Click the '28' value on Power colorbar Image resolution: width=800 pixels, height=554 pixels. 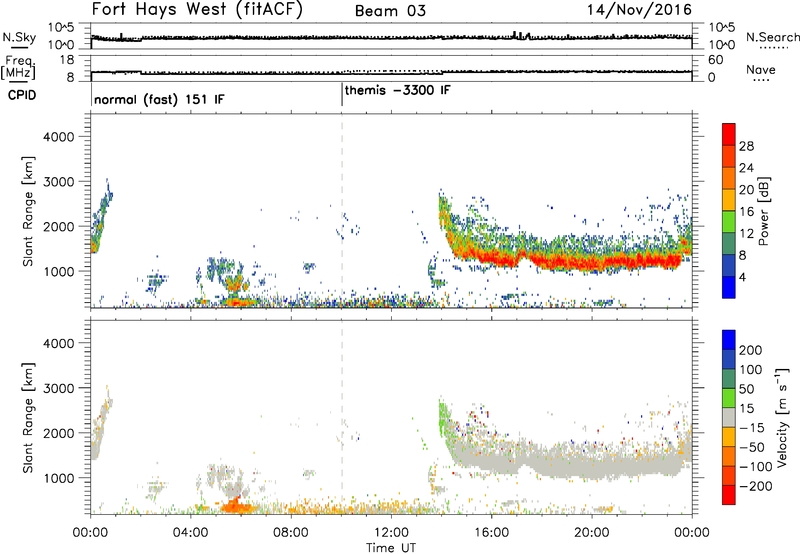(746, 146)
